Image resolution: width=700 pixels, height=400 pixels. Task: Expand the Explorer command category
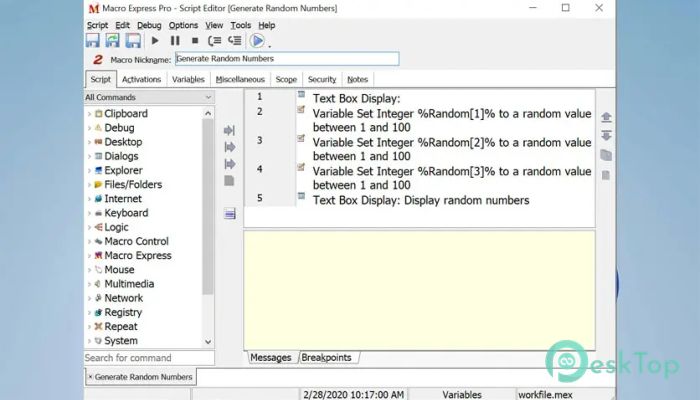(89, 171)
